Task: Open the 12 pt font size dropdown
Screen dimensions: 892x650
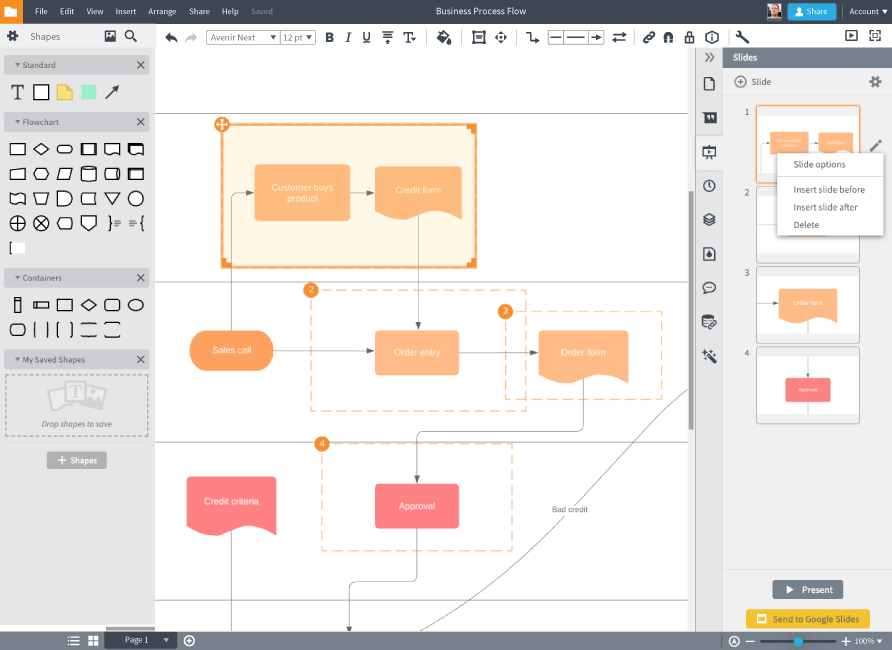Action: 297,37
